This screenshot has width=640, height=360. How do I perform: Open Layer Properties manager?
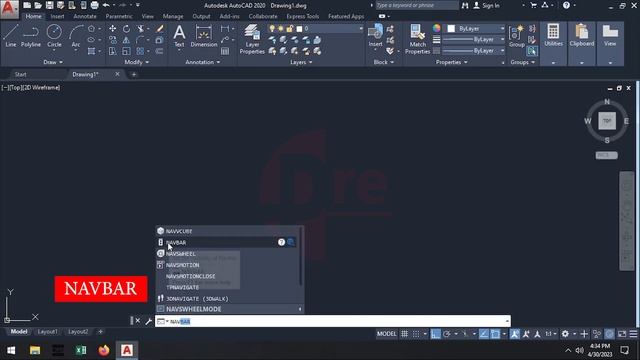[x=252, y=39]
